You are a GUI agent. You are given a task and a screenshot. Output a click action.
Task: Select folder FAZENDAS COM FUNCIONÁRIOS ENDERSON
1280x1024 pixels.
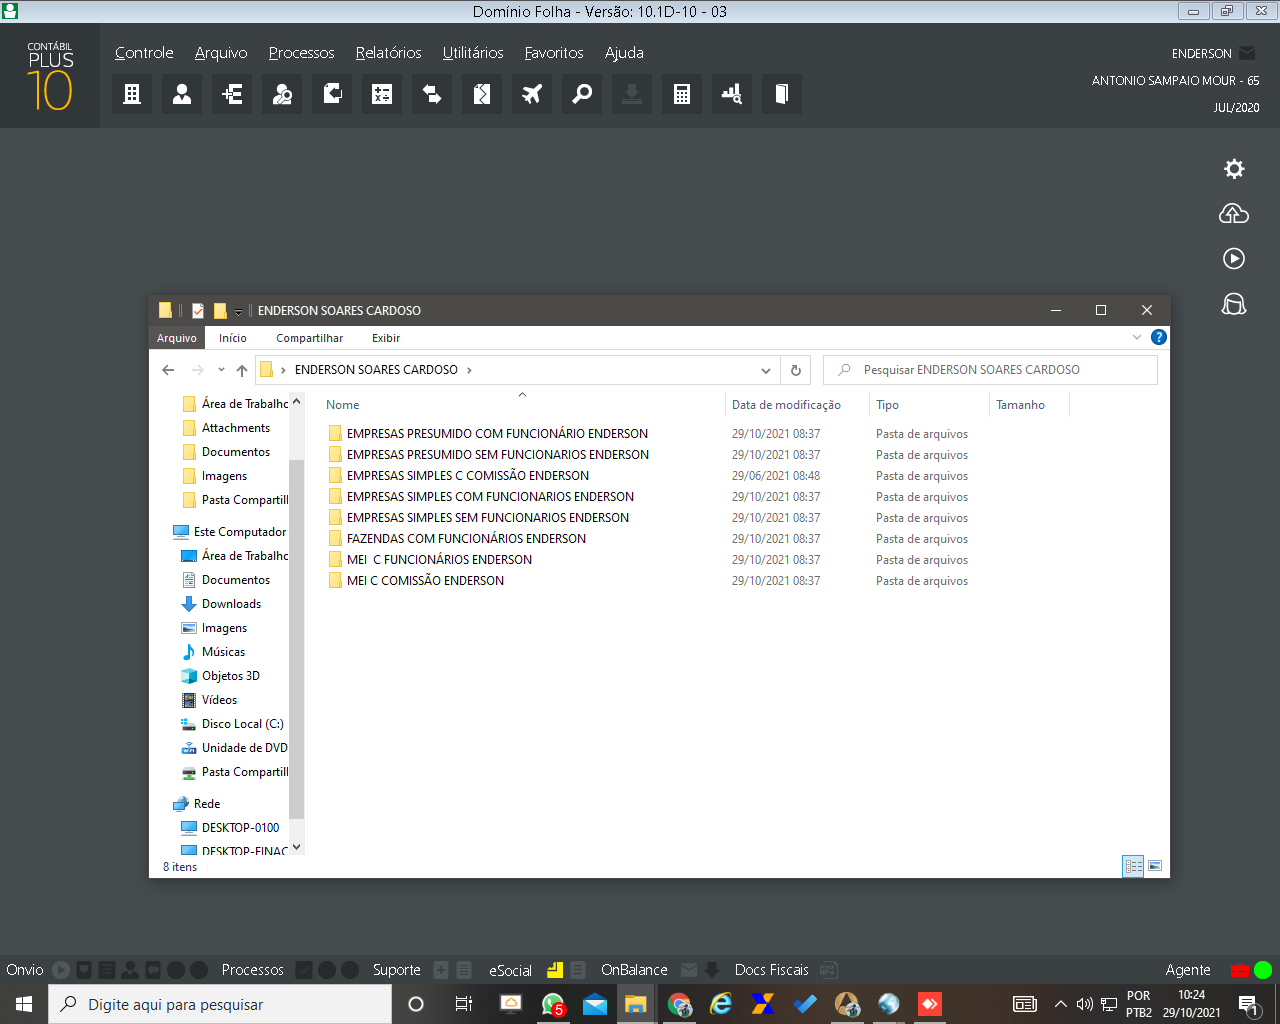pos(466,539)
